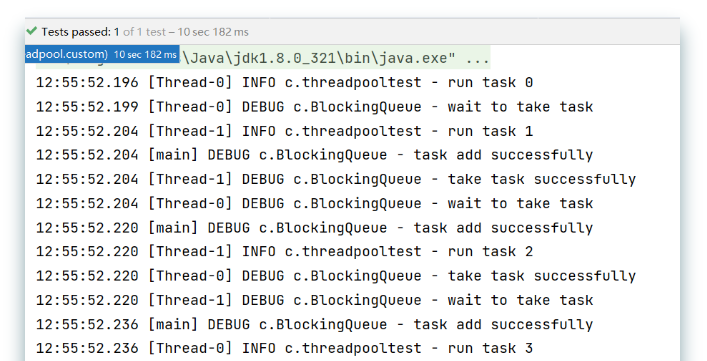Click the '10 sec 182 ms' duration in header
707x361 pixels.
[213, 32]
